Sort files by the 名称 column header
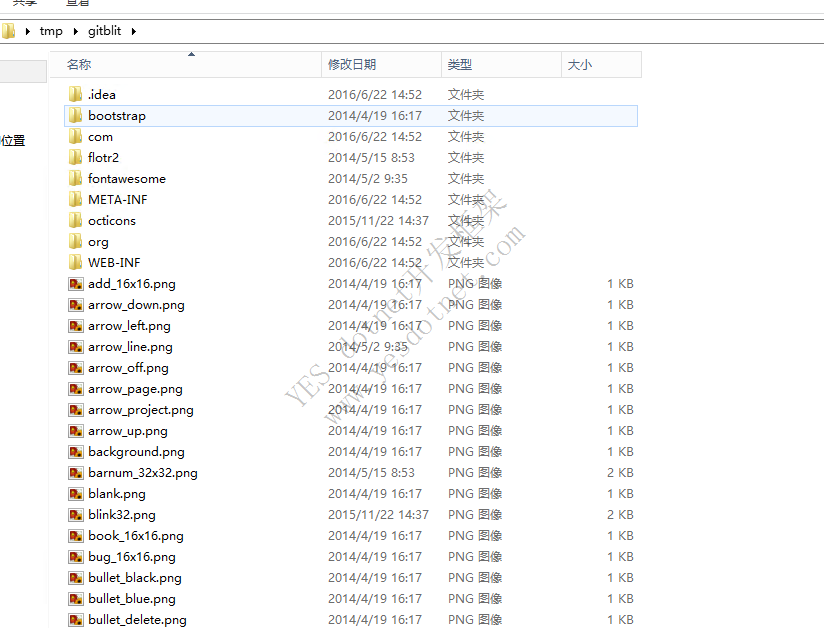Image resolution: width=824 pixels, height=628 pixels. 186,65
